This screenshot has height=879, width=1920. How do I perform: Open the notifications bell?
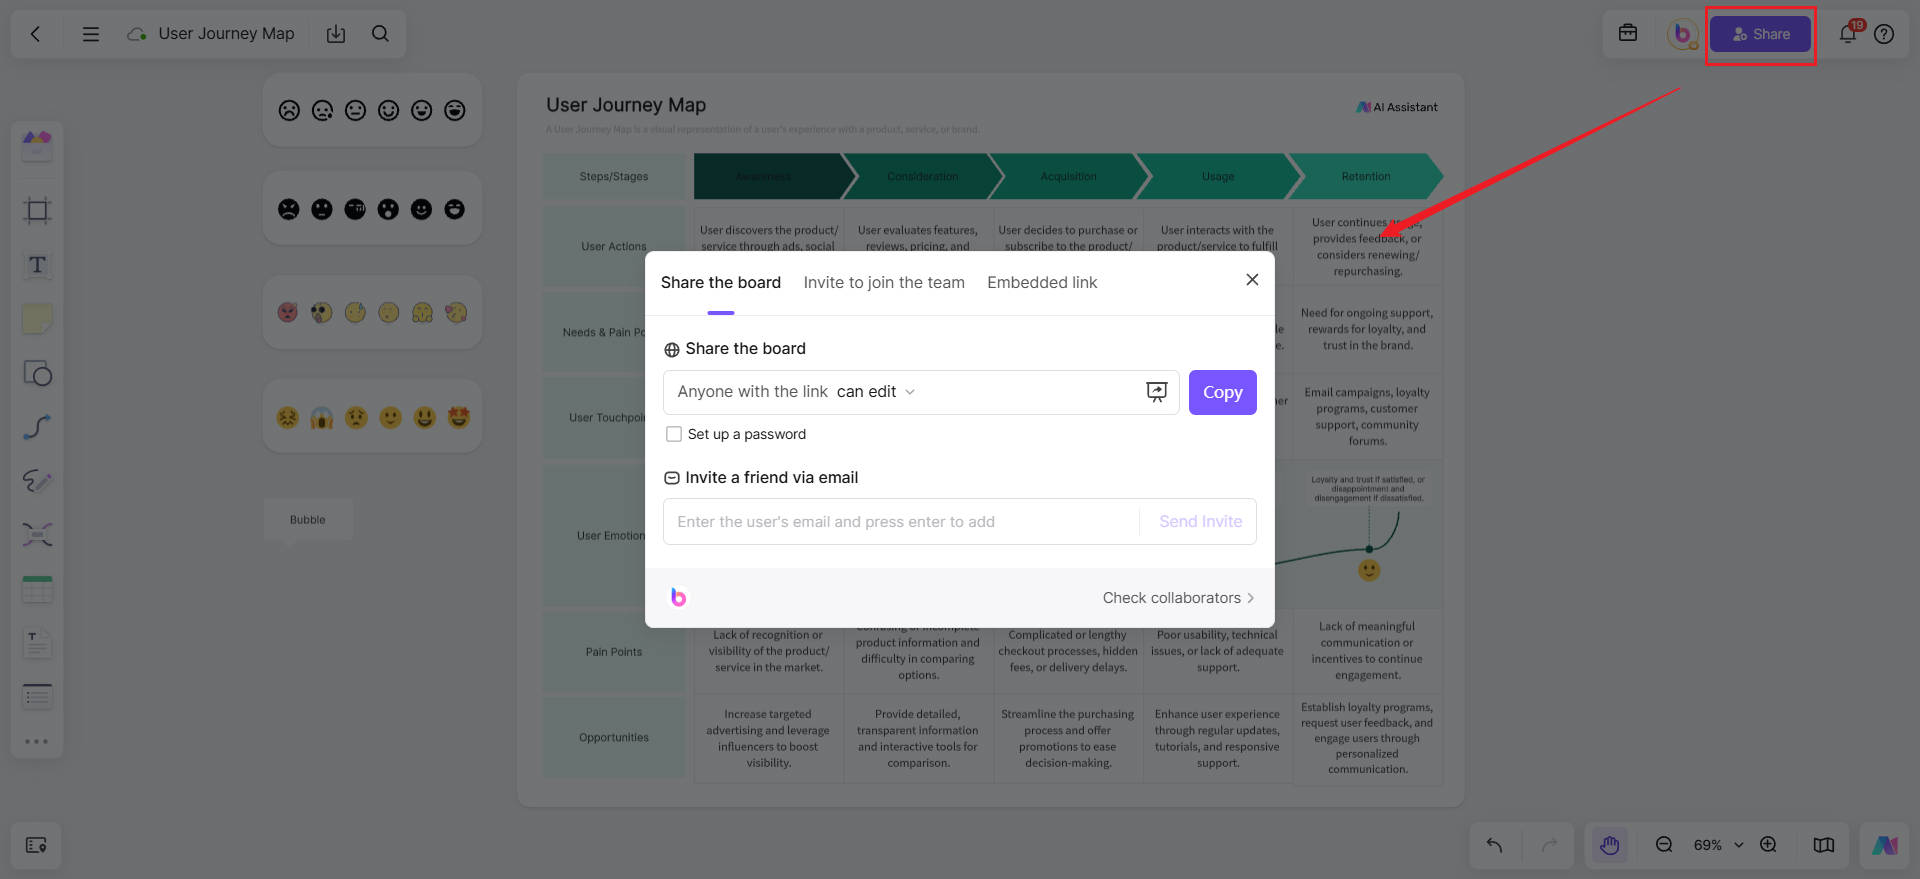click(x=1848, y=34)
